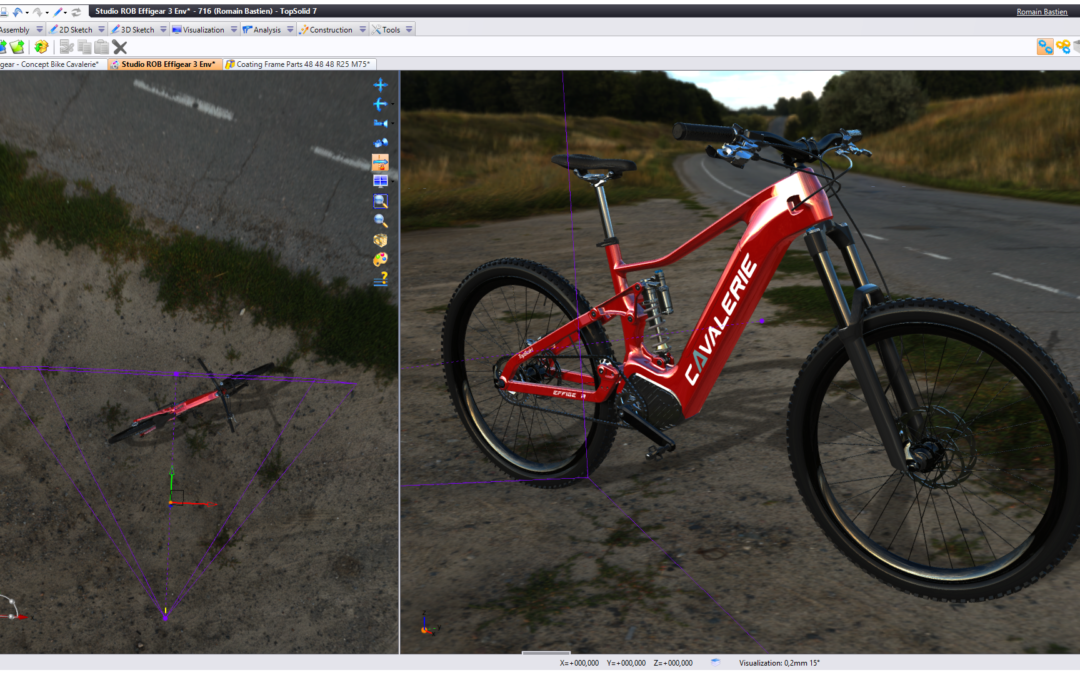Click the greyed-out Copy icon
Screen dimensions: 1080x675
point(85,47)
